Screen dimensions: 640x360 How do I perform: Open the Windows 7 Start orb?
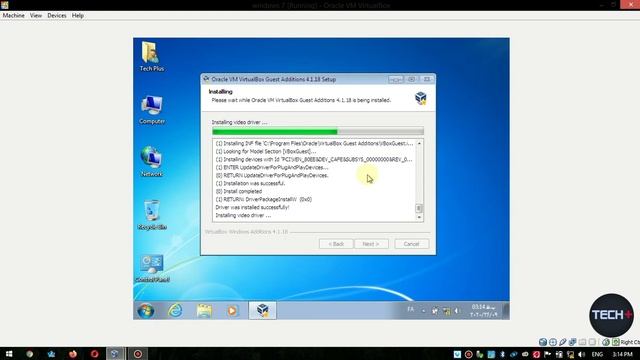[146, 311]
